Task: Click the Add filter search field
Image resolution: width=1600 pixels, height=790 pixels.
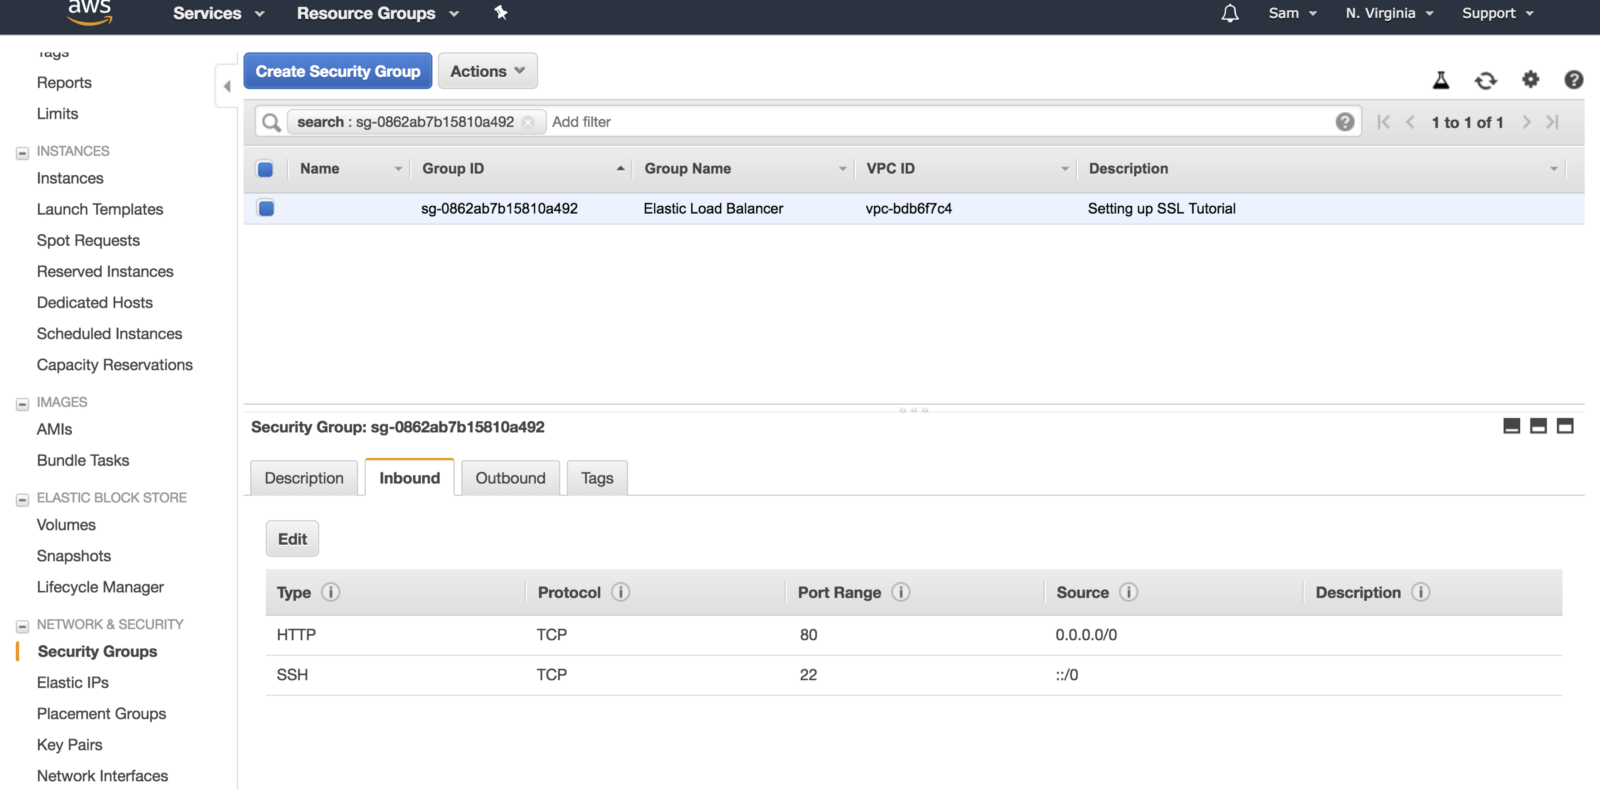Action: coord(900,122)
